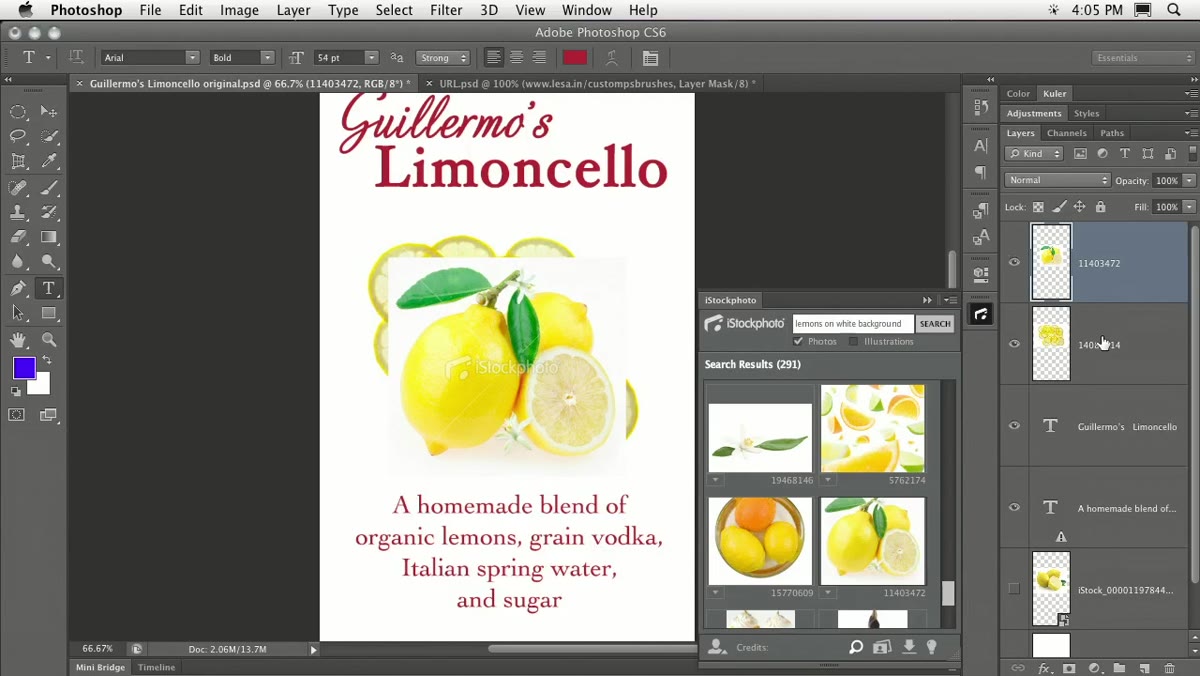The image size is (1200, 676).
Task: Show the iStock_00001197844 layer
Action: click(x=1014, y=589)
